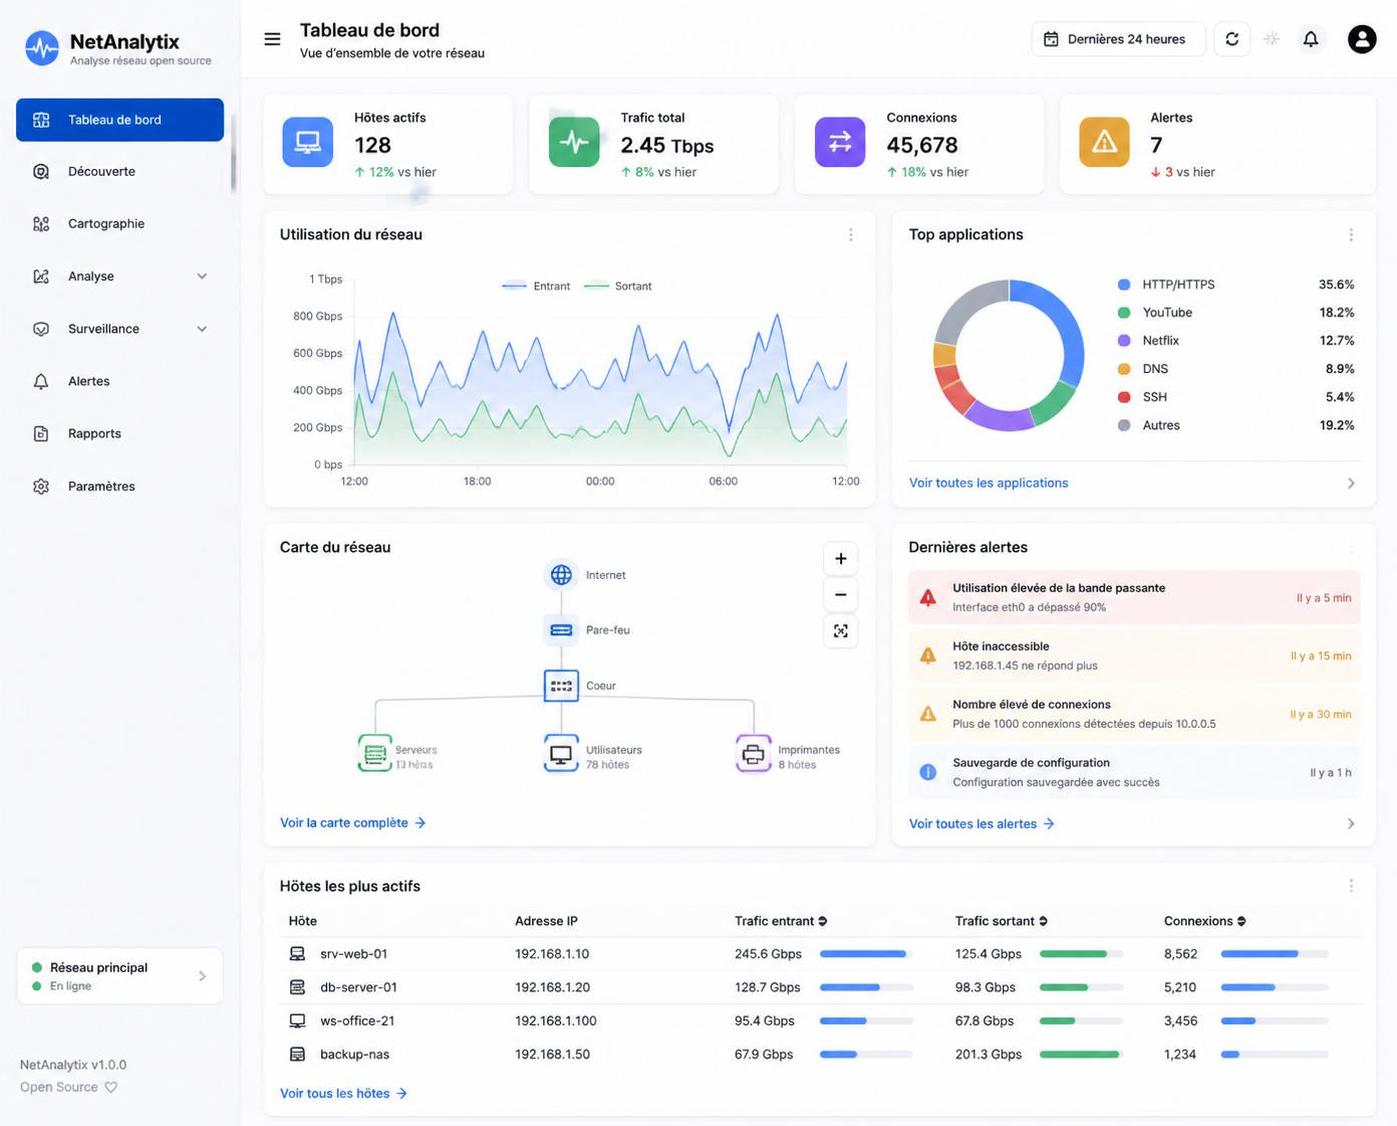This screenshot has width=1397, height=1126.
Task: Click the red bandwidth alert icon
Action: coord(928,598)
